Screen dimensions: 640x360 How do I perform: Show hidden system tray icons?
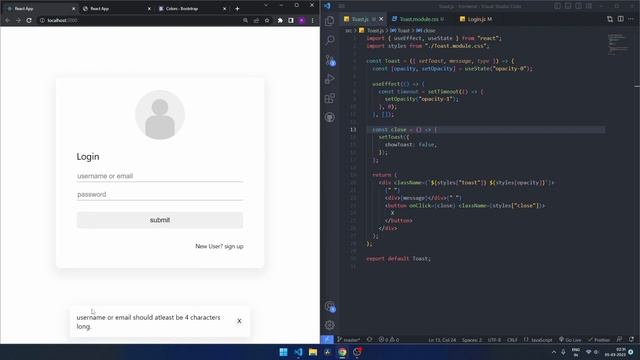click(554, 352)
